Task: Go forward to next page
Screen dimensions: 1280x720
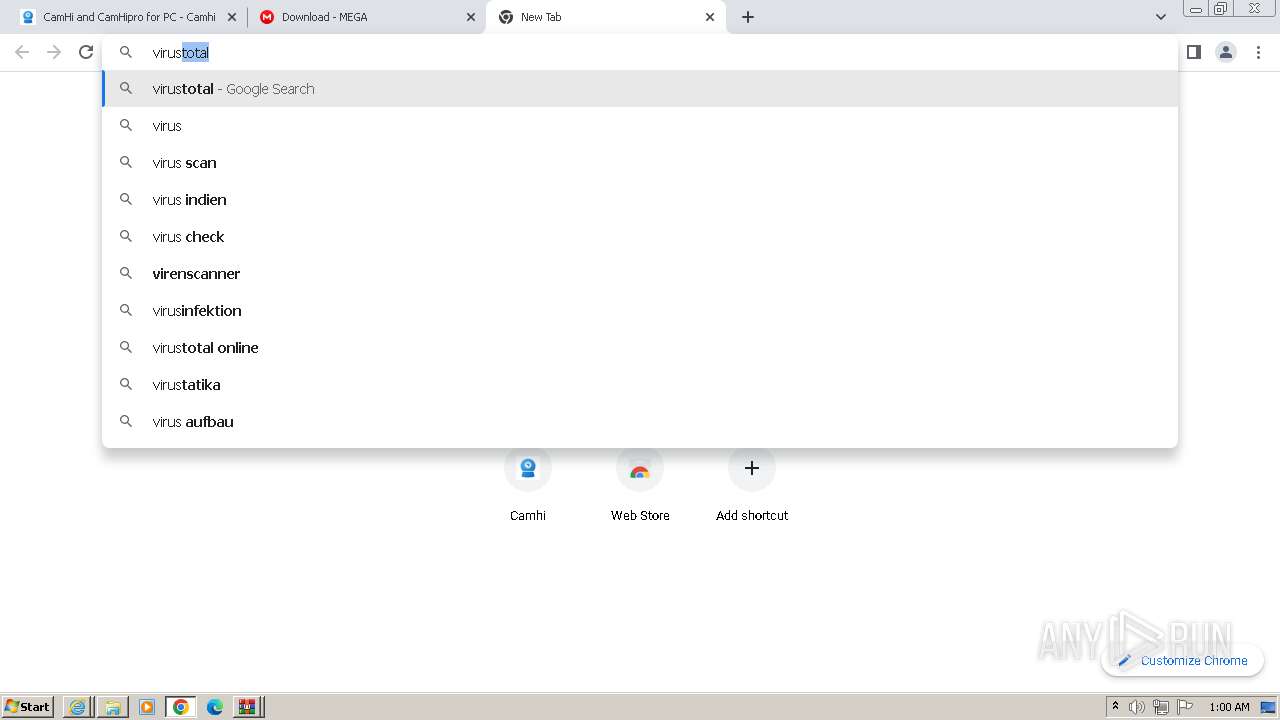Action: pos(54,52)
